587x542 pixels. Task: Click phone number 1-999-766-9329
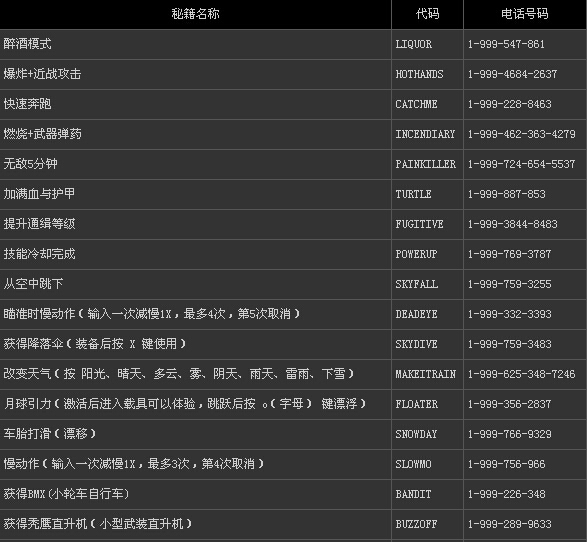click(510, 434)
